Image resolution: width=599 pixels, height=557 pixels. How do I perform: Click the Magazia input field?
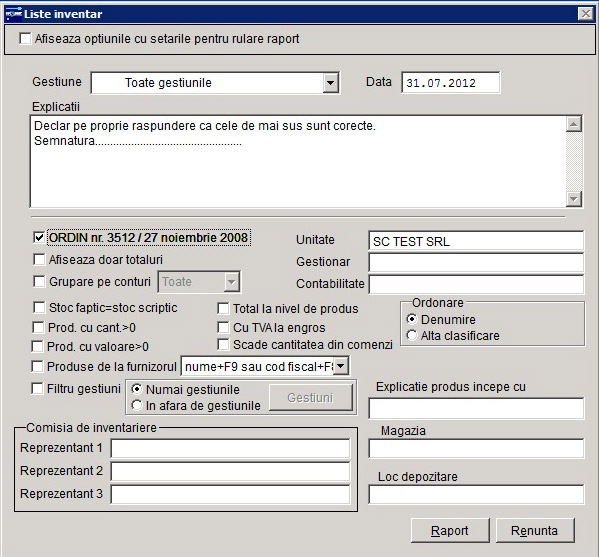(476, 449)
